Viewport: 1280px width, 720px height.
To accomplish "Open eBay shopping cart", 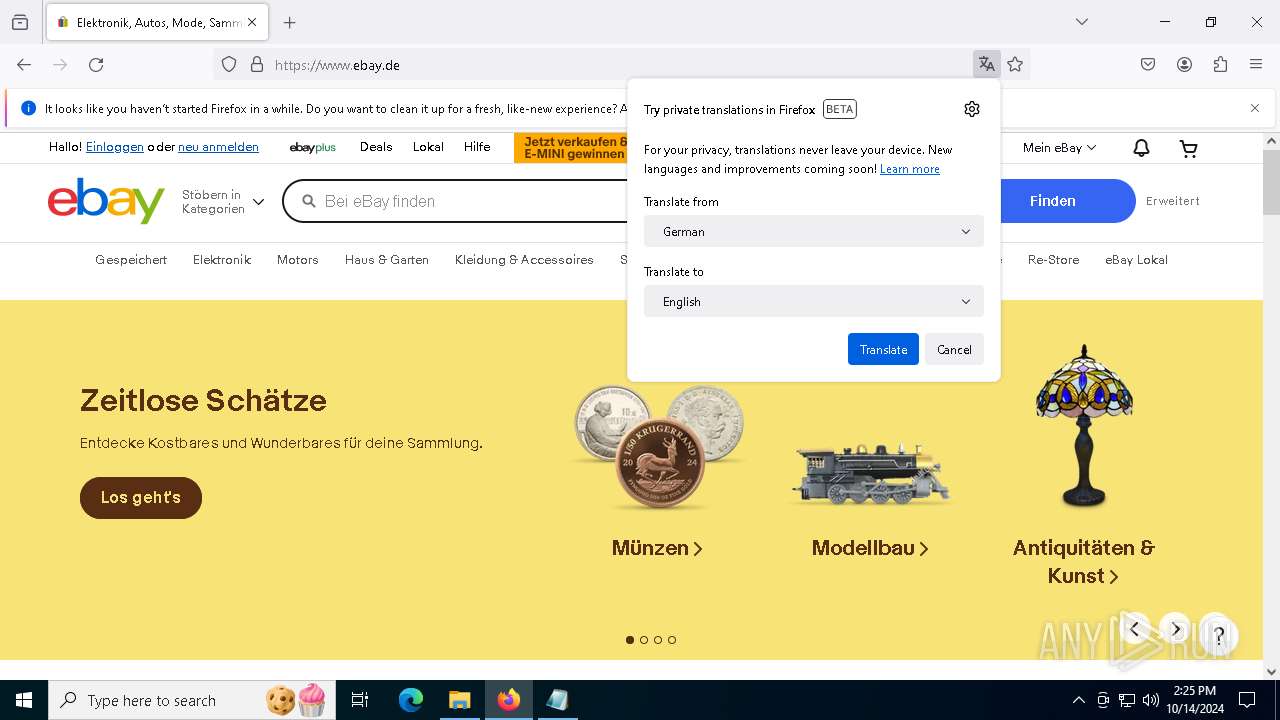I will (1189, 148).
